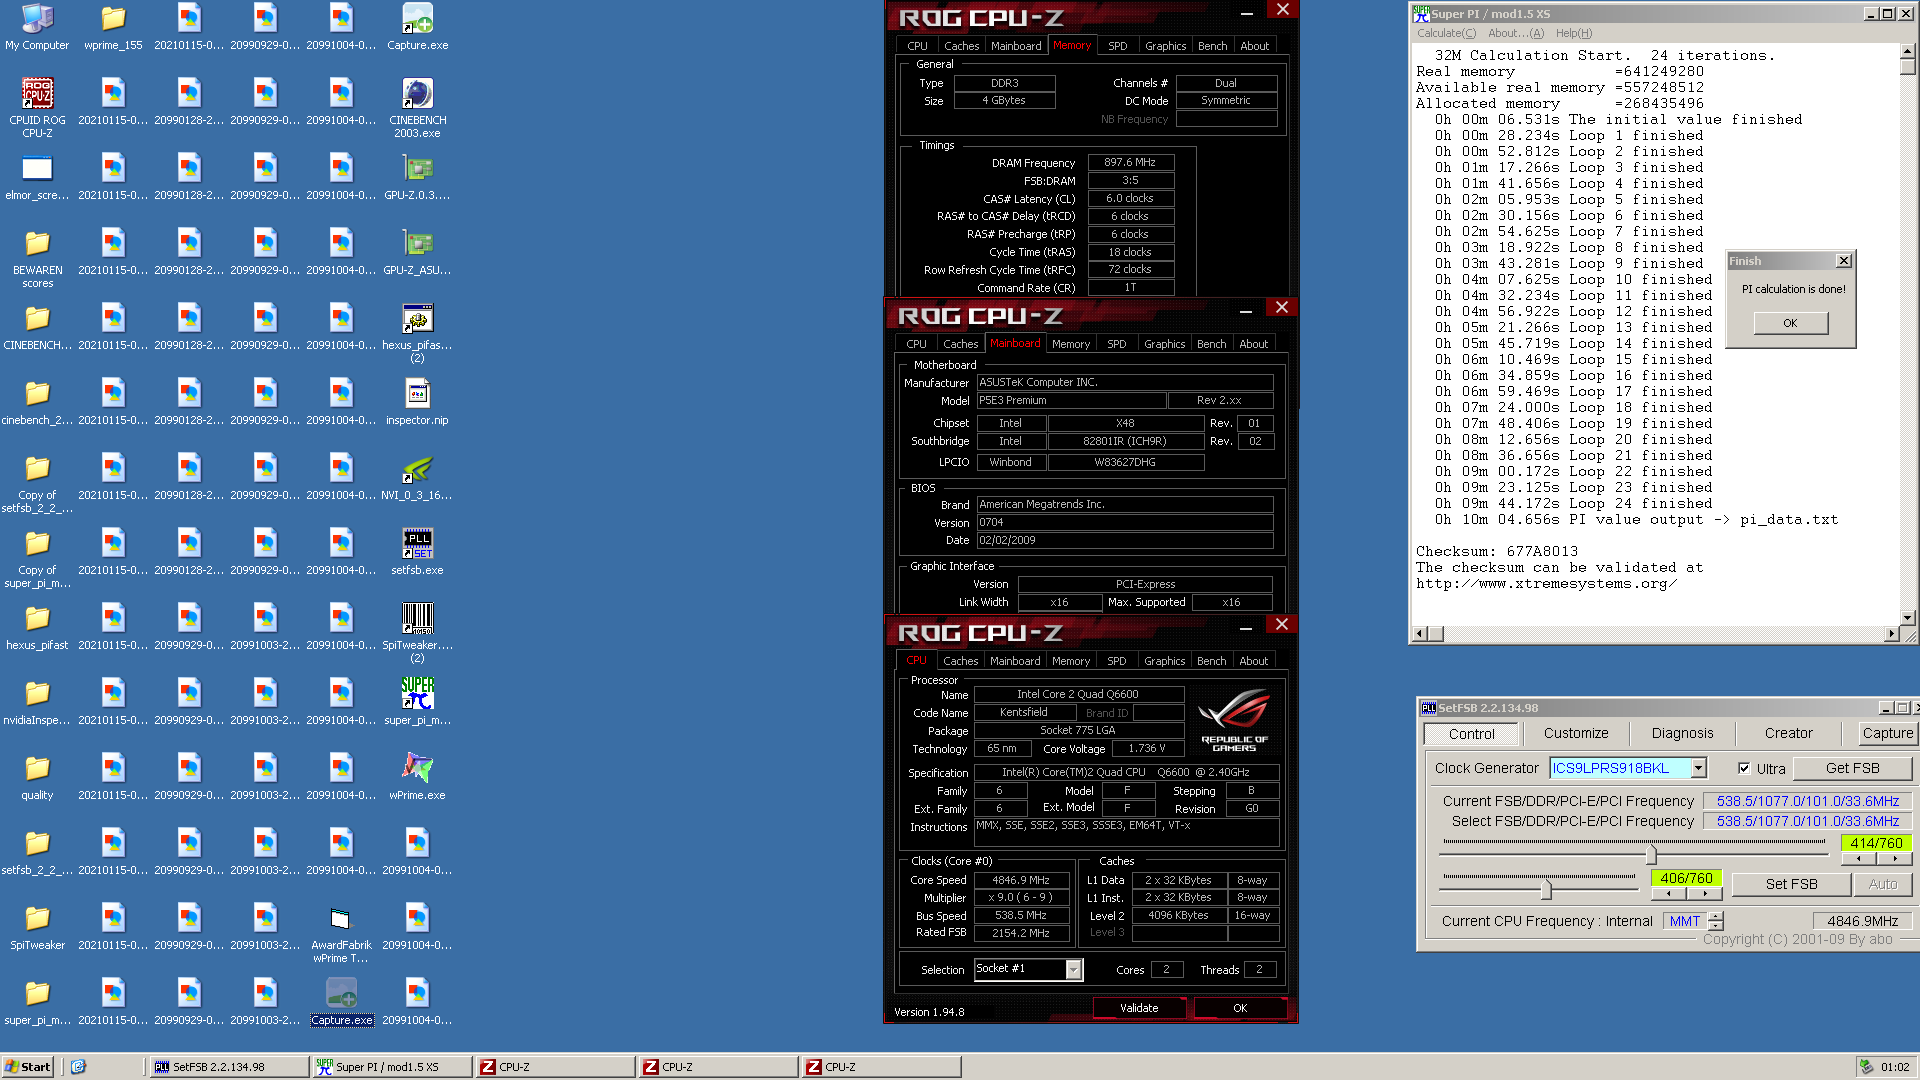Viewport: 1920px width, 1080px height.
Task: Open inspector.nip file icon
Action: (x=417, y=401)
